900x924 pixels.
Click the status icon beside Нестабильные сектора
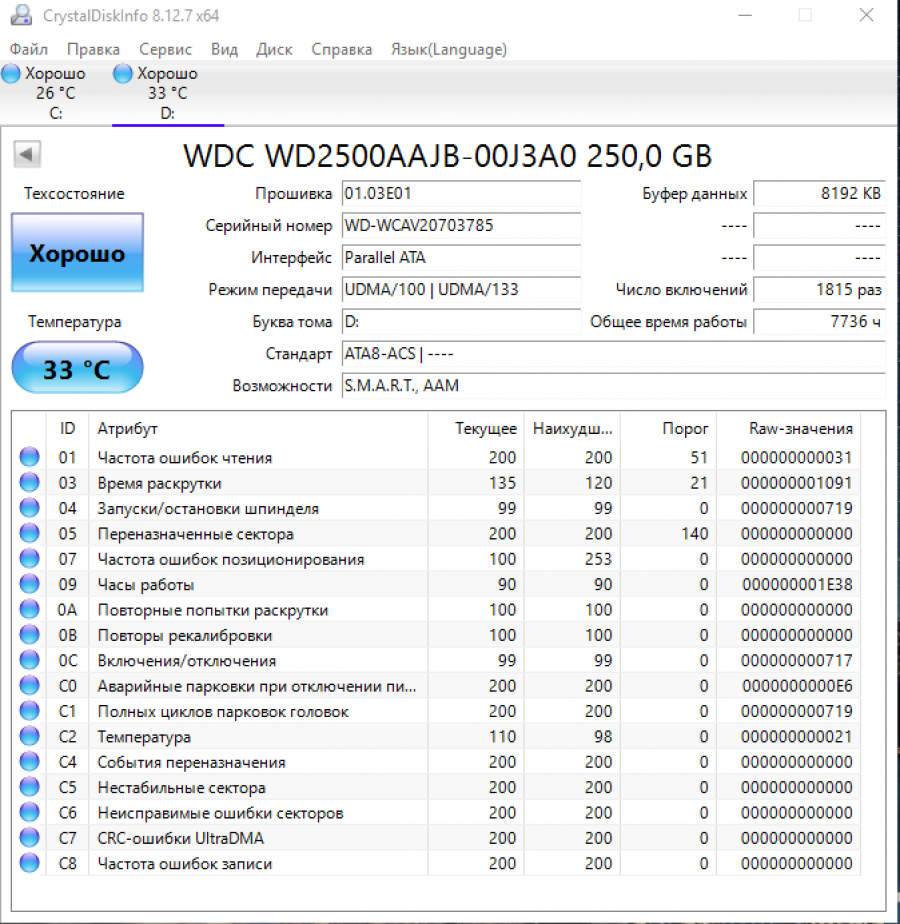click(29, 787)
